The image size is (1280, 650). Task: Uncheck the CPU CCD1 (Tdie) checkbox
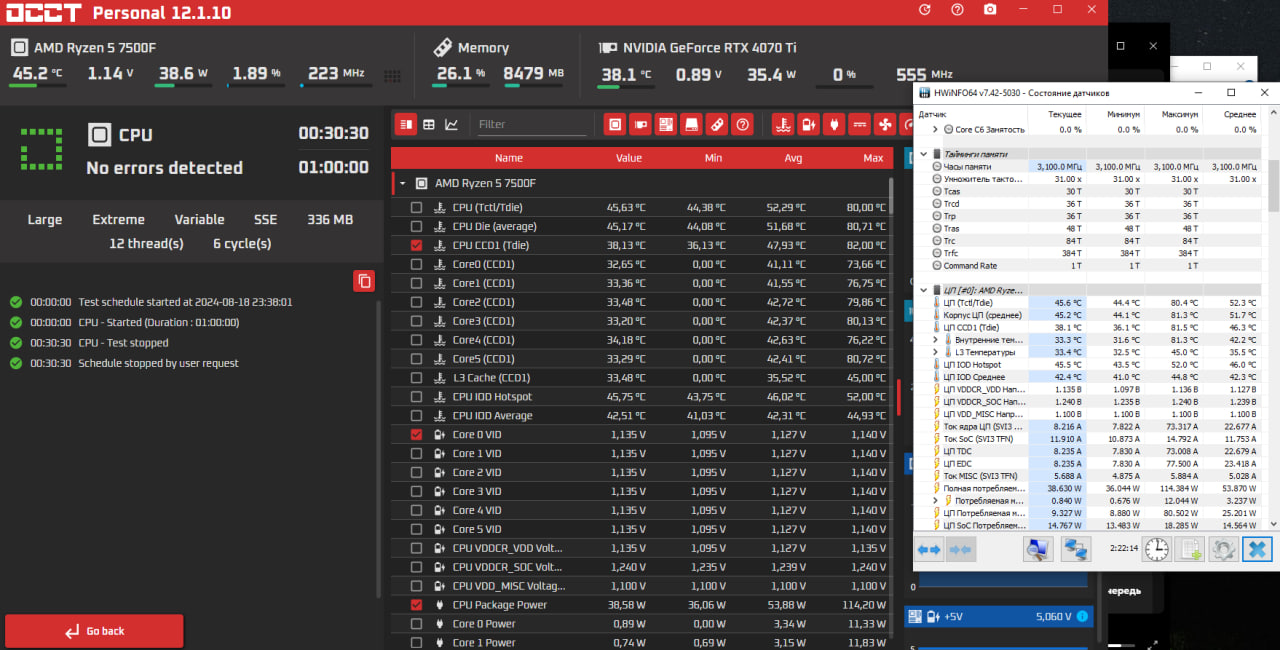(416, 245)
